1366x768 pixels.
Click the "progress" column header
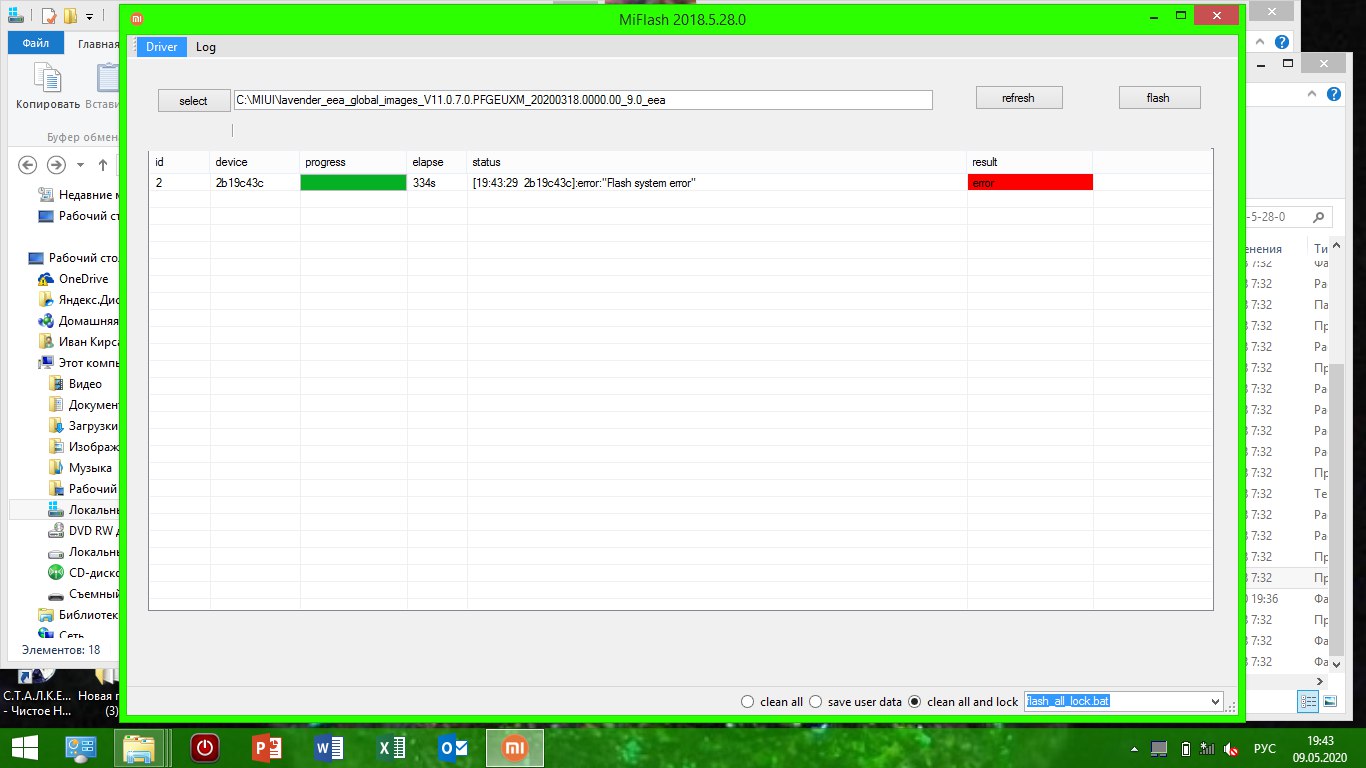point(325,162)
